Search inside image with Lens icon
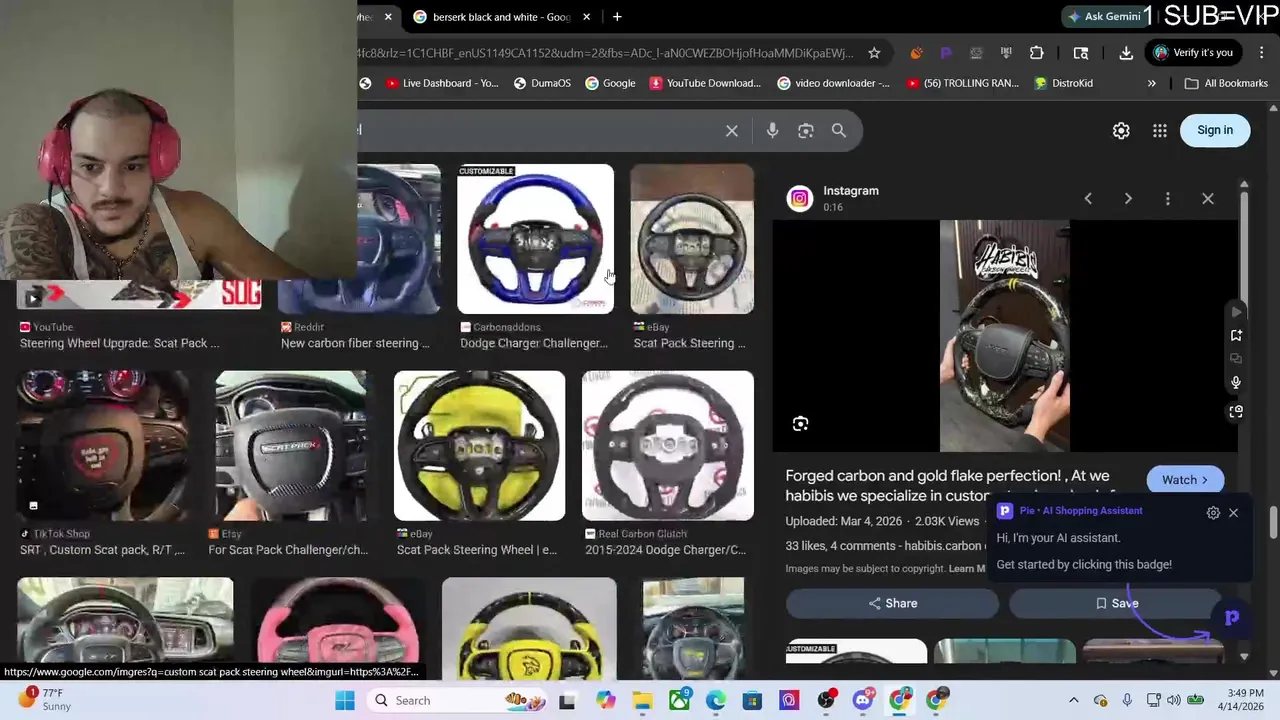Screen dimensions: 1280x720 pyautogui.click(x=800, y=424)
